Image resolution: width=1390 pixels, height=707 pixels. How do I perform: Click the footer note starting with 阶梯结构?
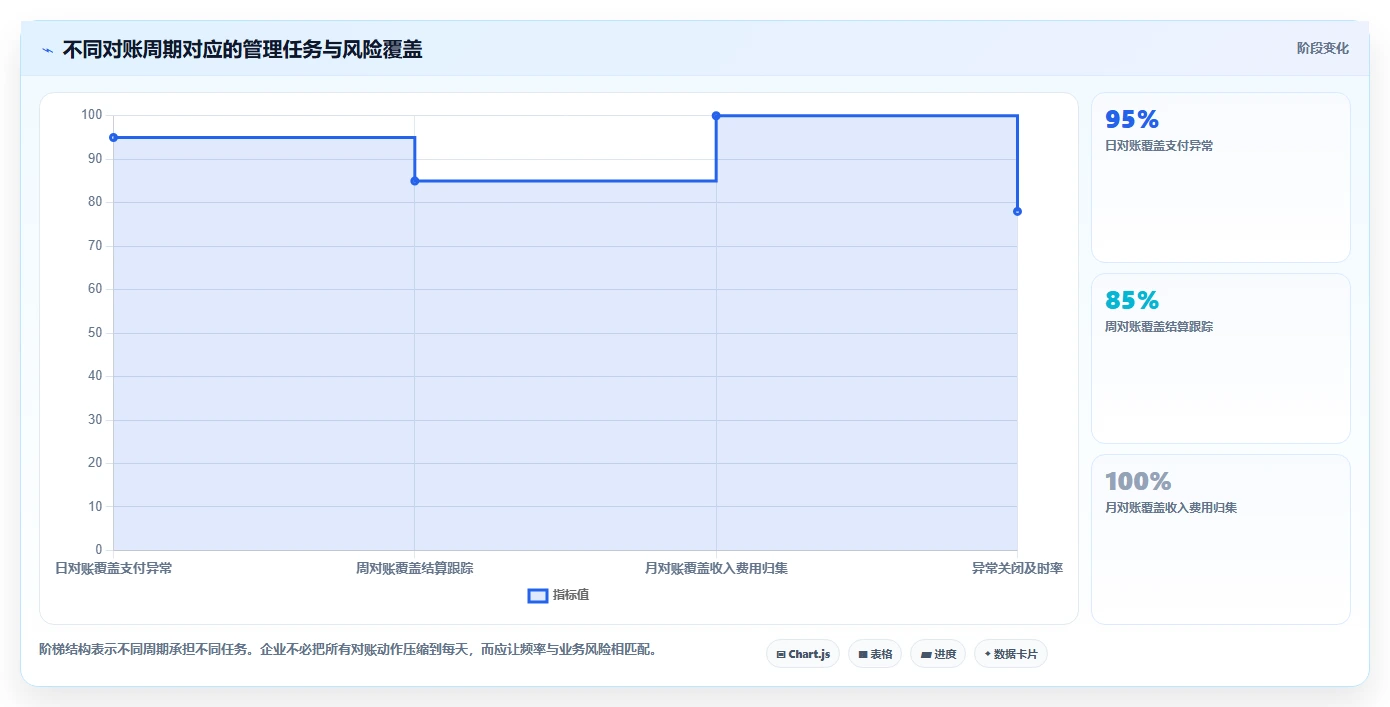click(350, 650)
